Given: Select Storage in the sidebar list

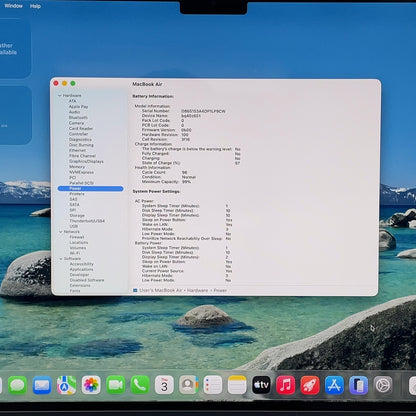Looking at the screenshot, I should pyautogui.click(x=77, y=215).
